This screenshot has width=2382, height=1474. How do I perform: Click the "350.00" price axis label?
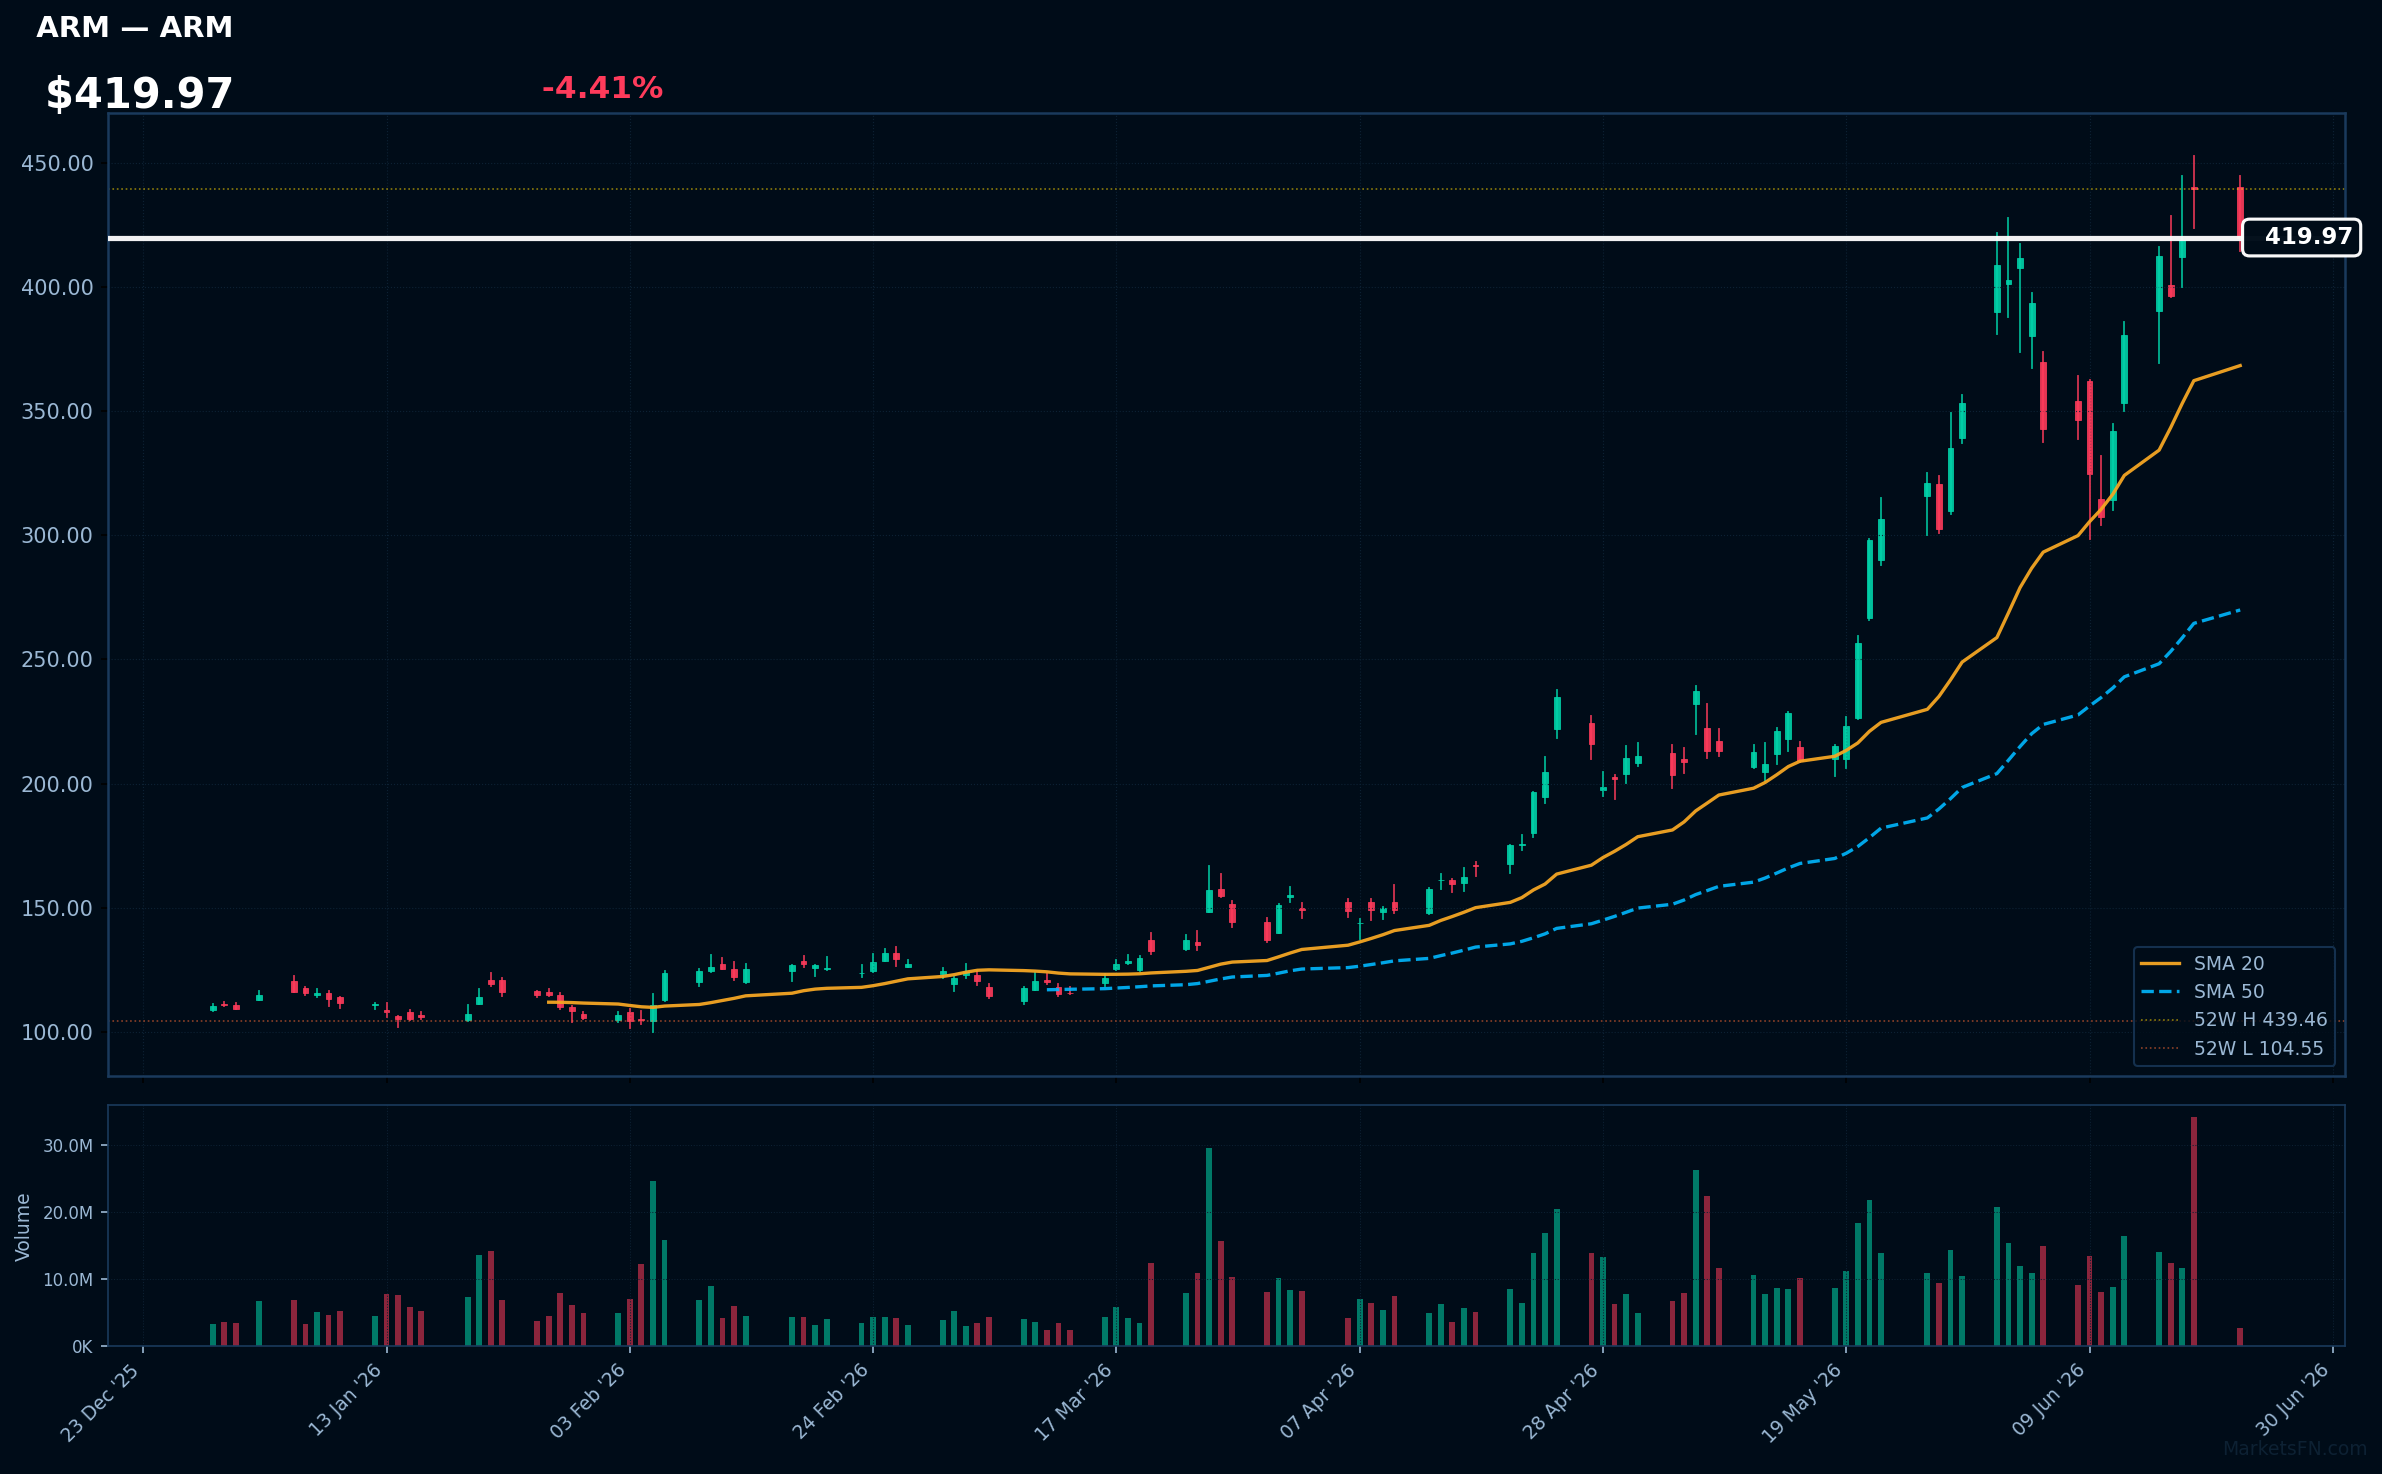(x=57, y=411)
